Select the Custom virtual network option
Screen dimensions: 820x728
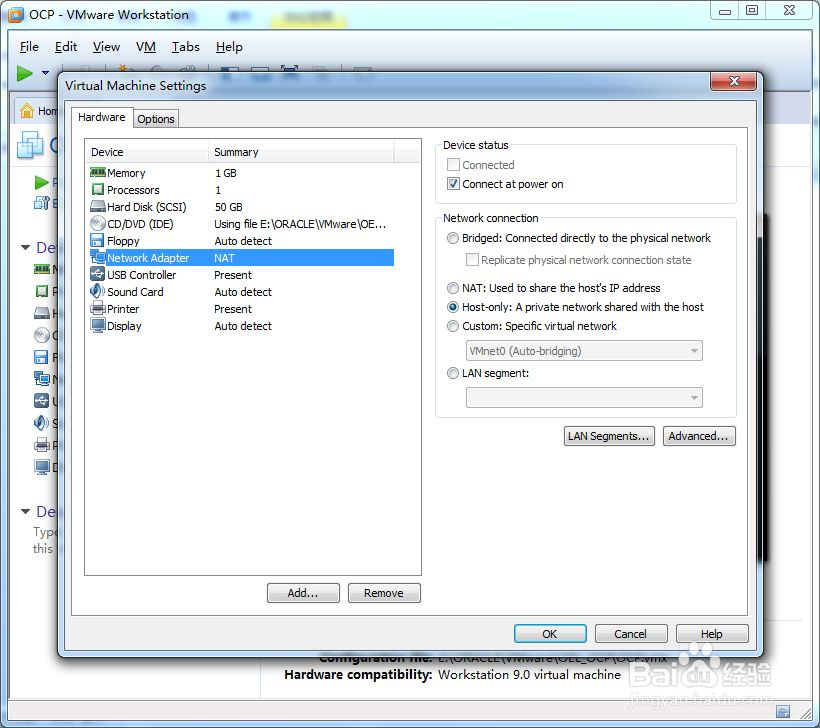pyautogui.click(x=453, y=326)
